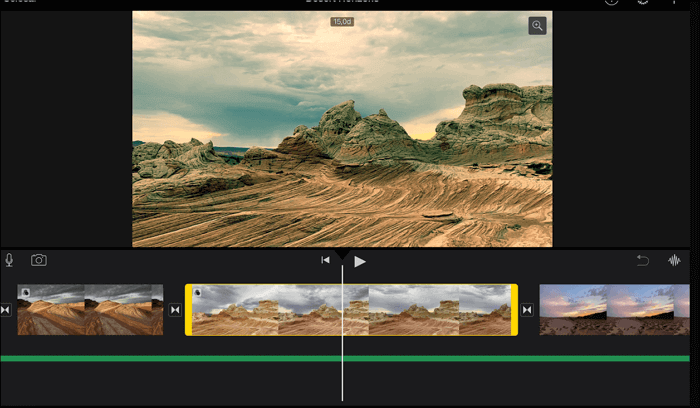Image resolution: width=700 pixels, height=408 pixels.
Task: Click the 15.0s duration label
Action: (x=342, y=21)
